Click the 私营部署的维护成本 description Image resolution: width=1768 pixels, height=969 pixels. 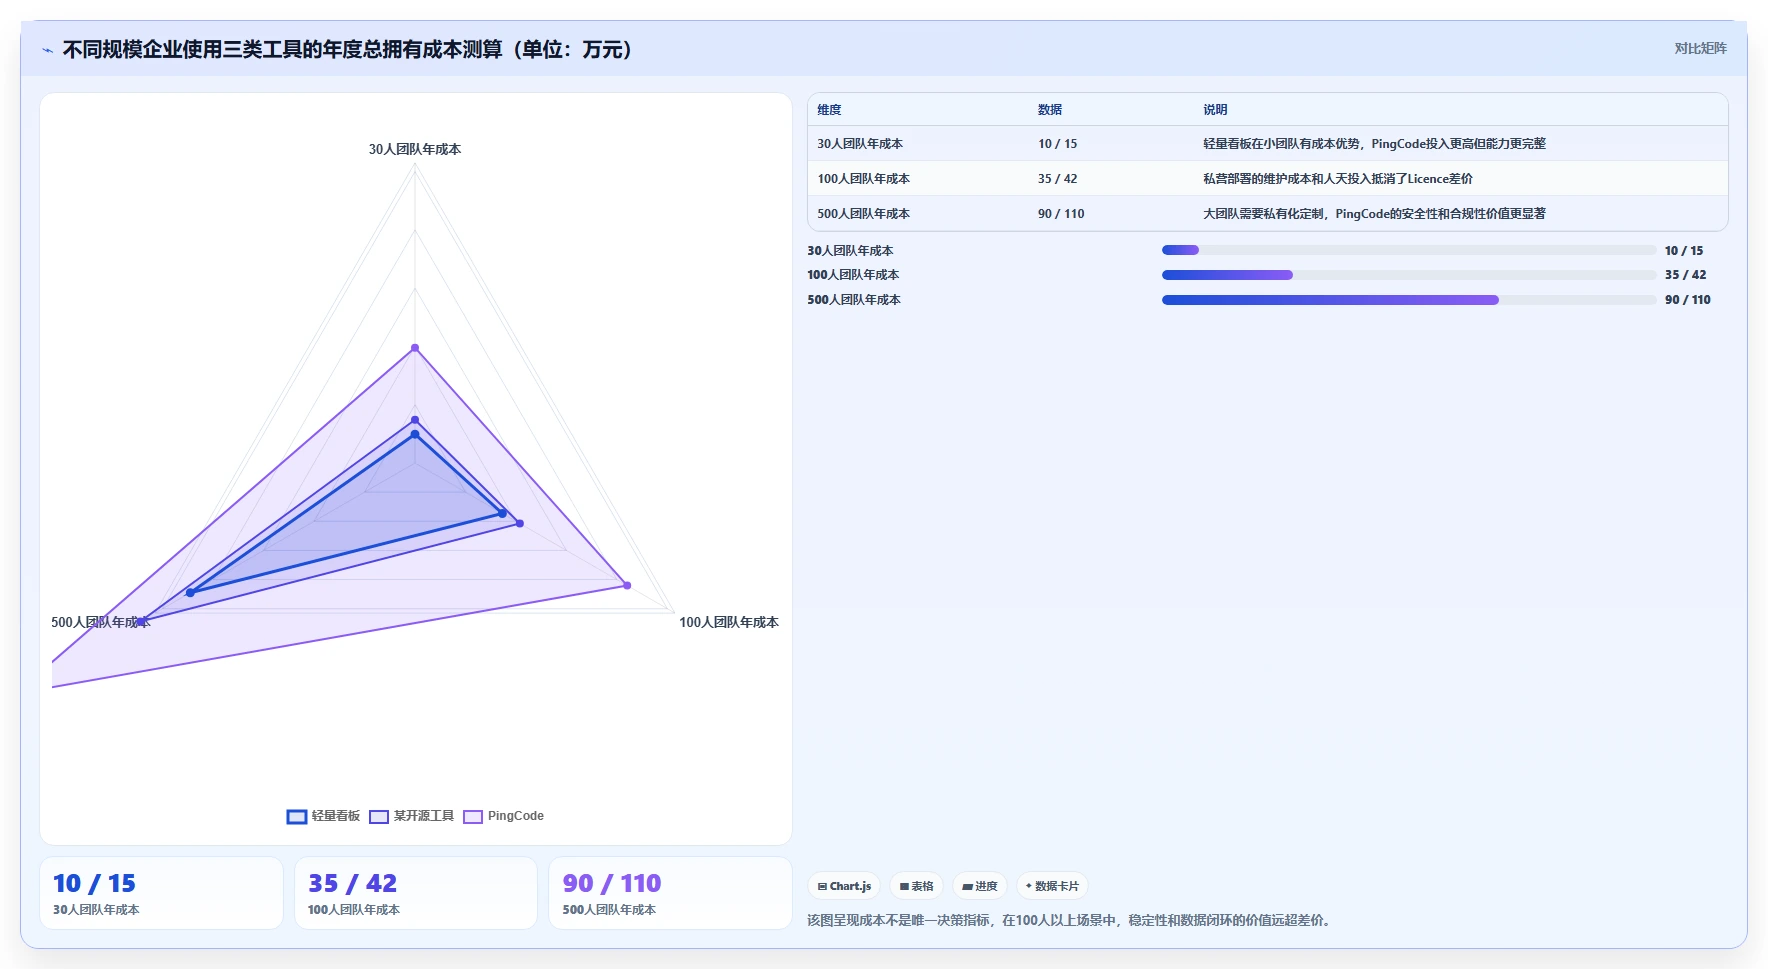click(x=1338, y=179)
